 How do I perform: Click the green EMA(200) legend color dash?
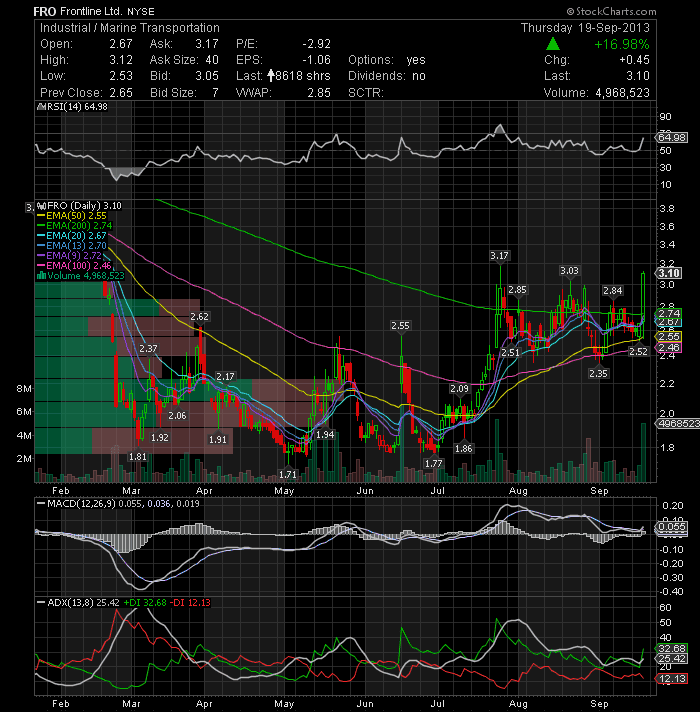(x=41, y=226)
